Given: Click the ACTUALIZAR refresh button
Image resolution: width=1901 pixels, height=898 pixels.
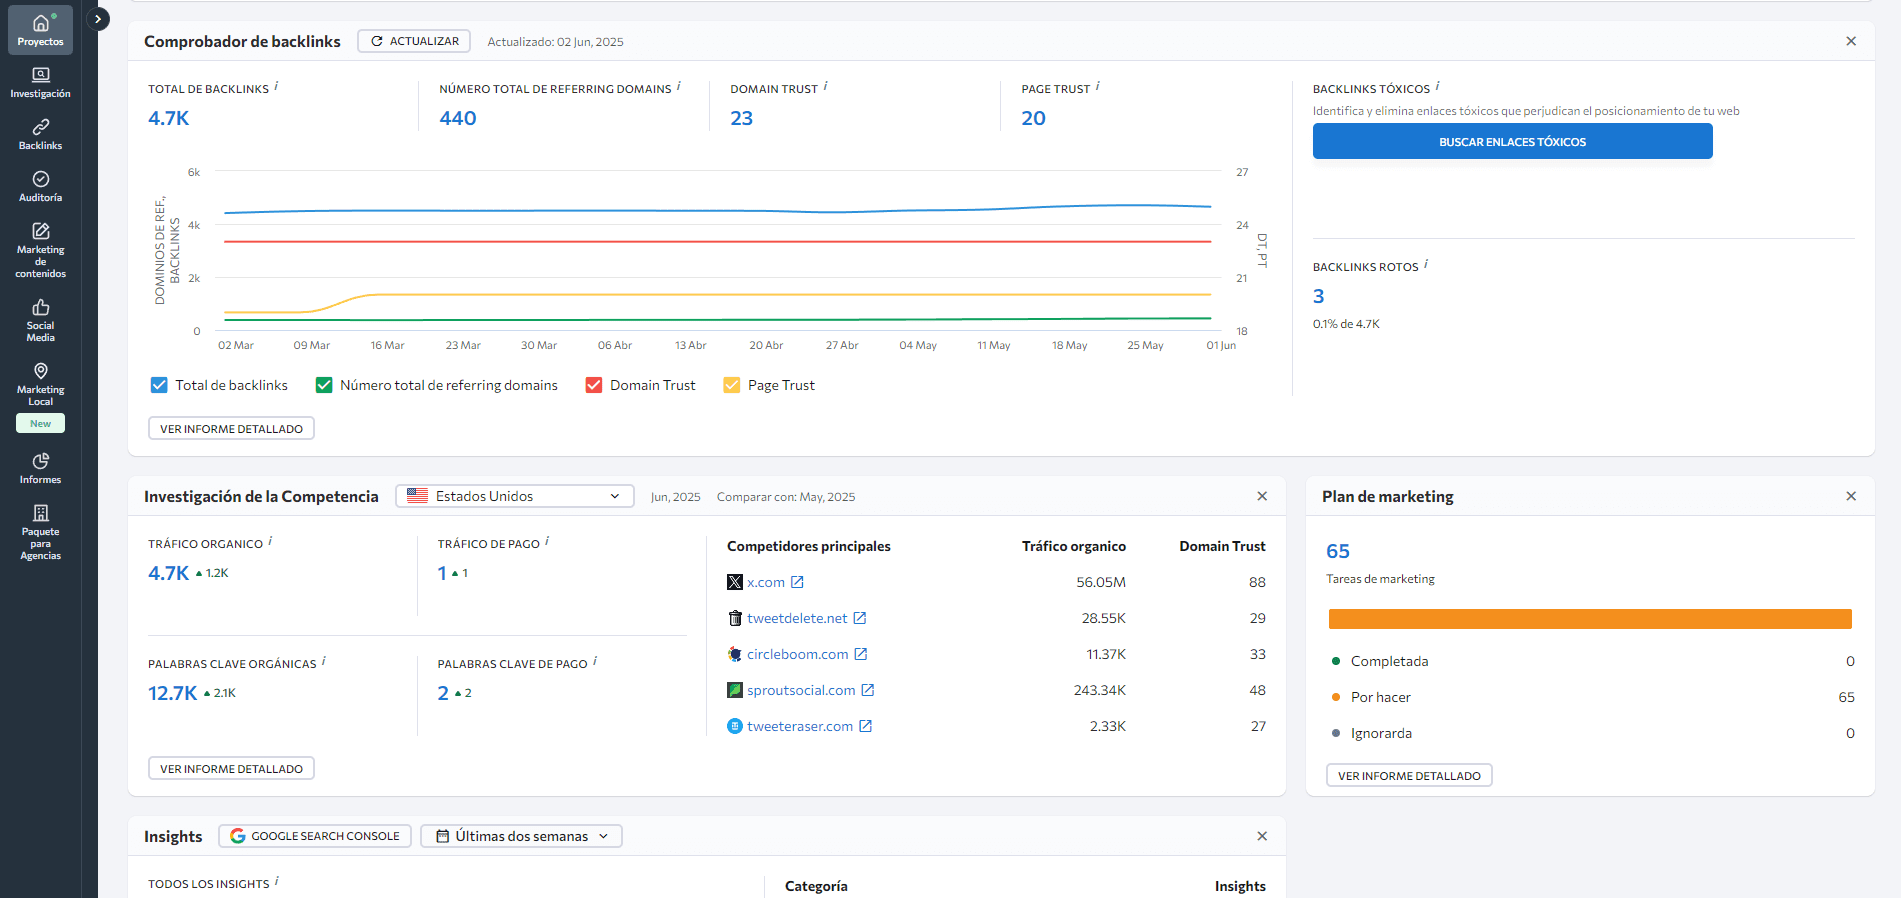Looking at the screenshot, I should [414, 41].
